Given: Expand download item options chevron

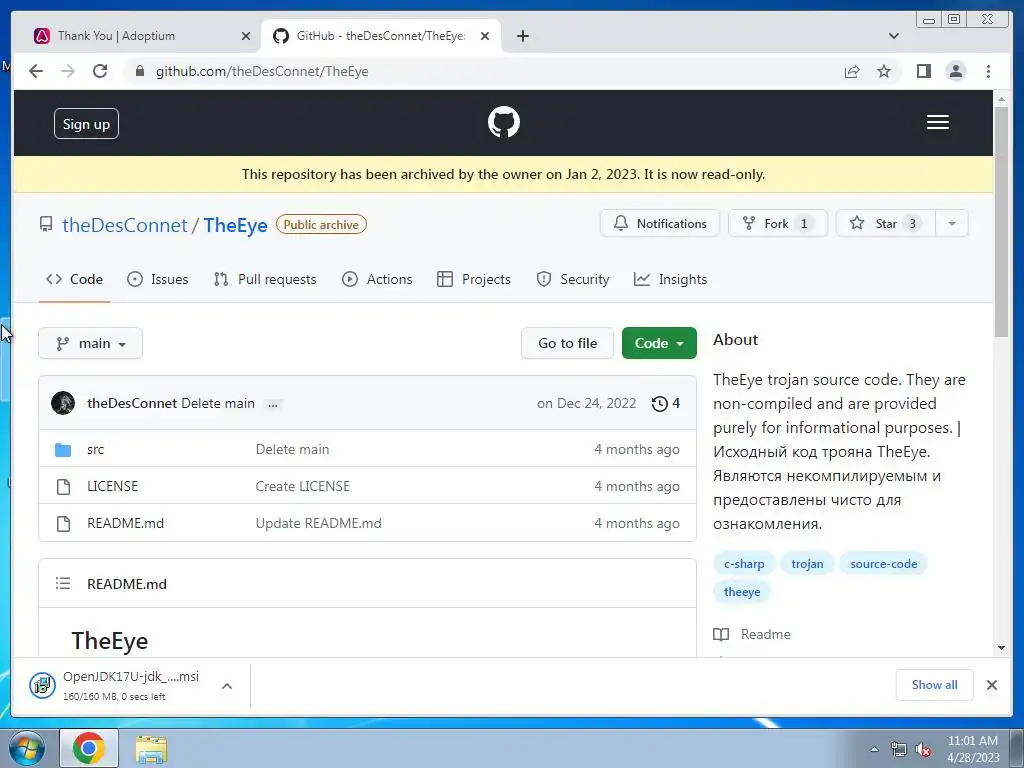Looking at the screenshot, I should [227, 686].
